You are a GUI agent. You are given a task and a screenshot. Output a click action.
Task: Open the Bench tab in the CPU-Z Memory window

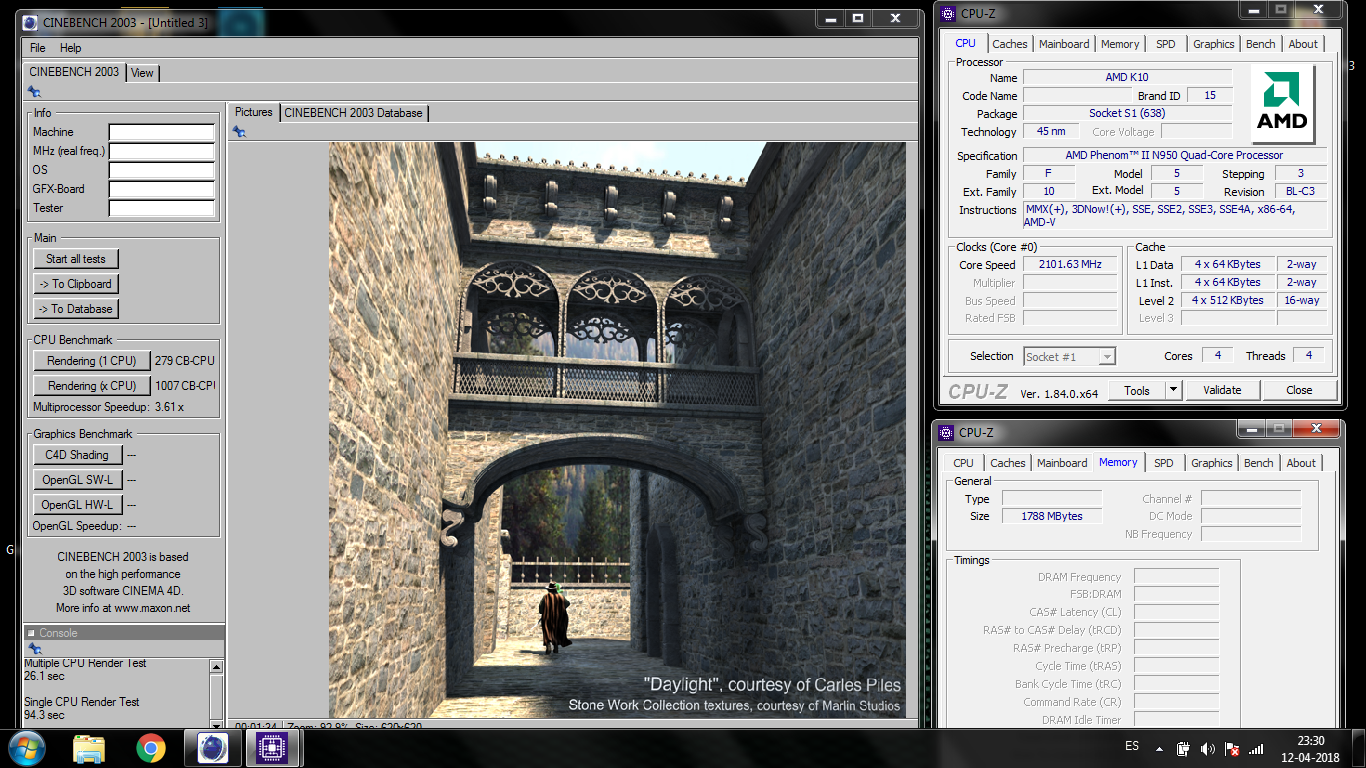click(1258, 463)
